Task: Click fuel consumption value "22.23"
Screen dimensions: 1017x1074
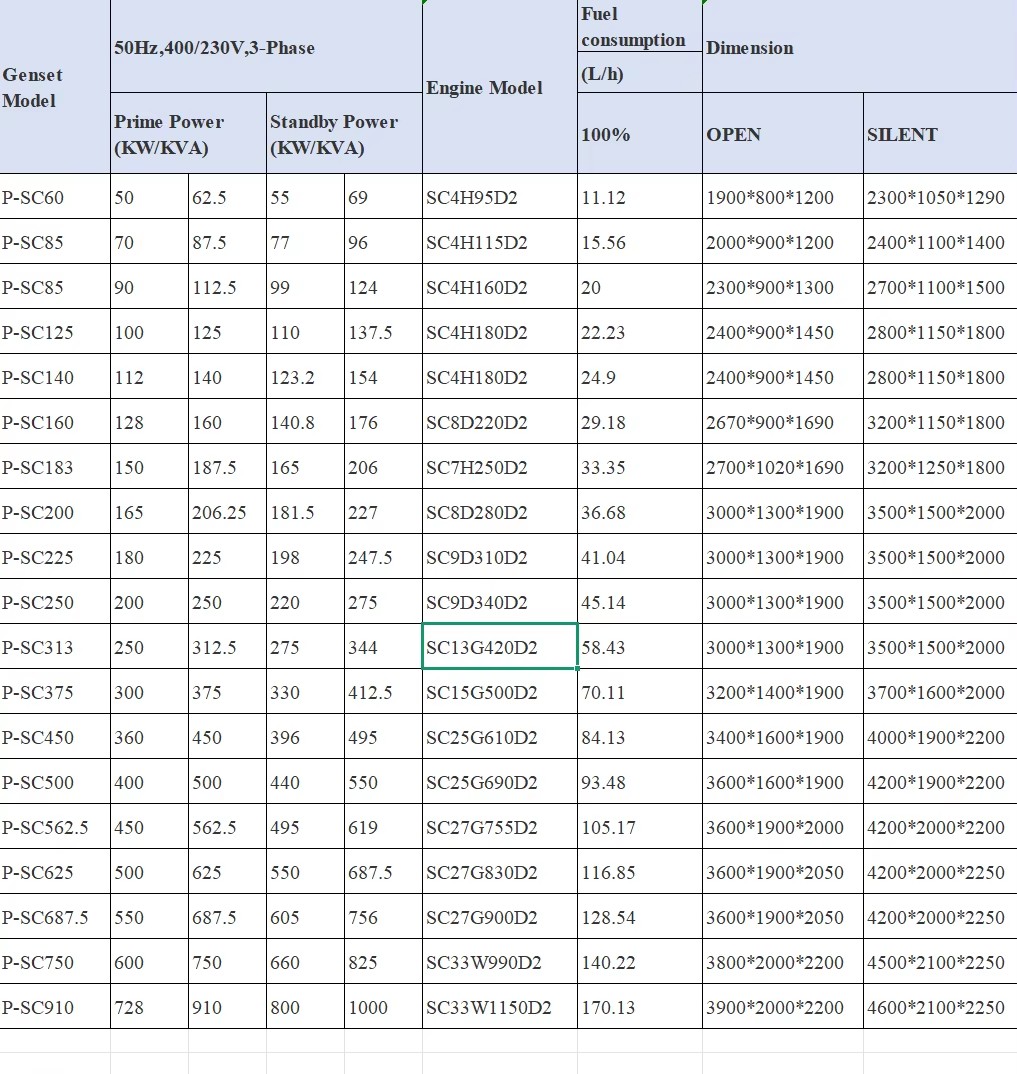Action: [x=640, y=332]
